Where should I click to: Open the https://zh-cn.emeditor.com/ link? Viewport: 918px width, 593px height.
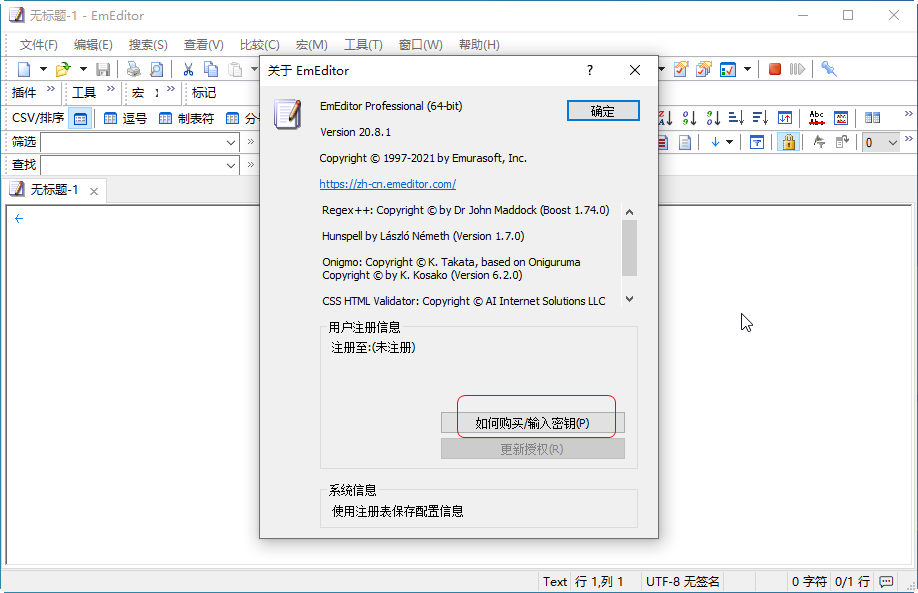pos(388,184)
